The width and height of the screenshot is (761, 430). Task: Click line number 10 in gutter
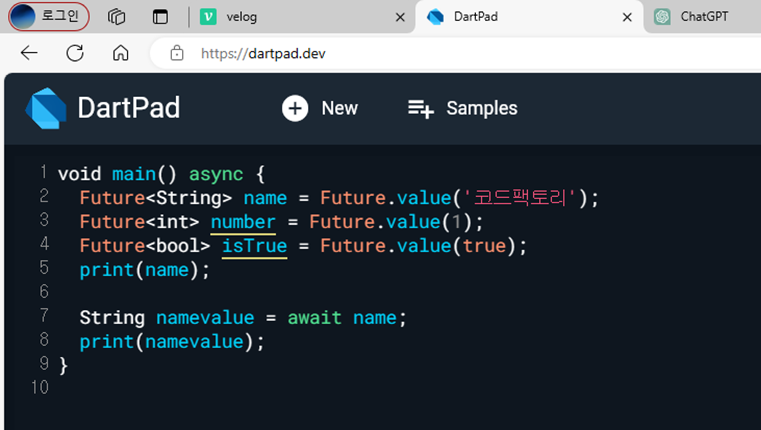point(40,387)
